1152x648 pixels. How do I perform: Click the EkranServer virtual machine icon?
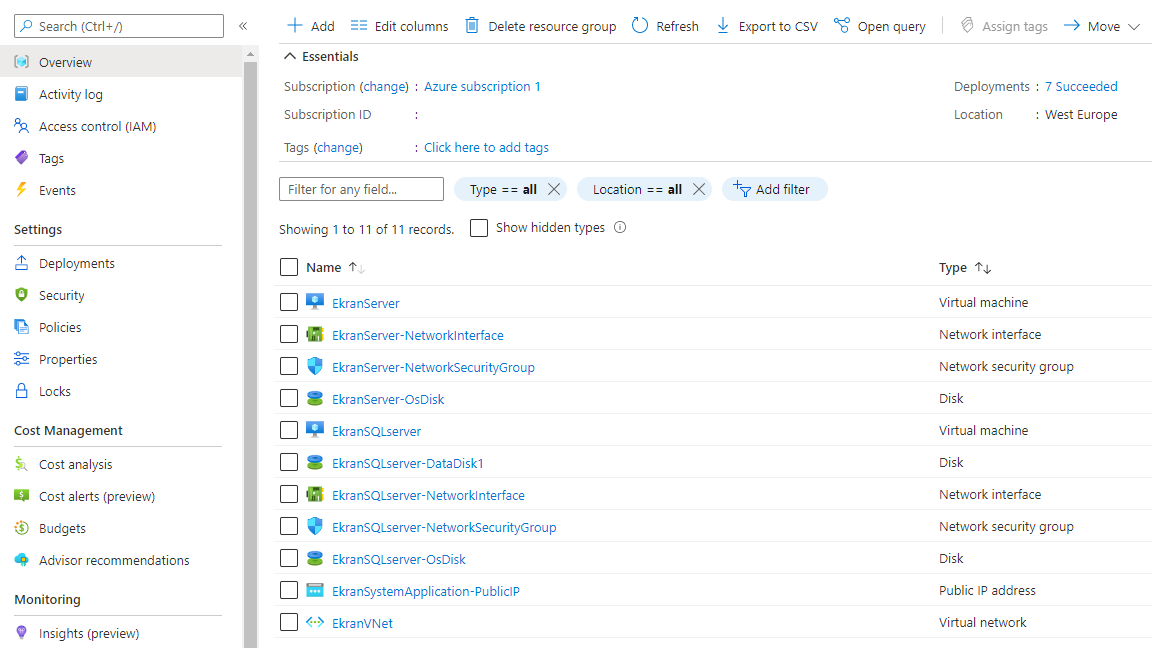click(x=315, y=303)
